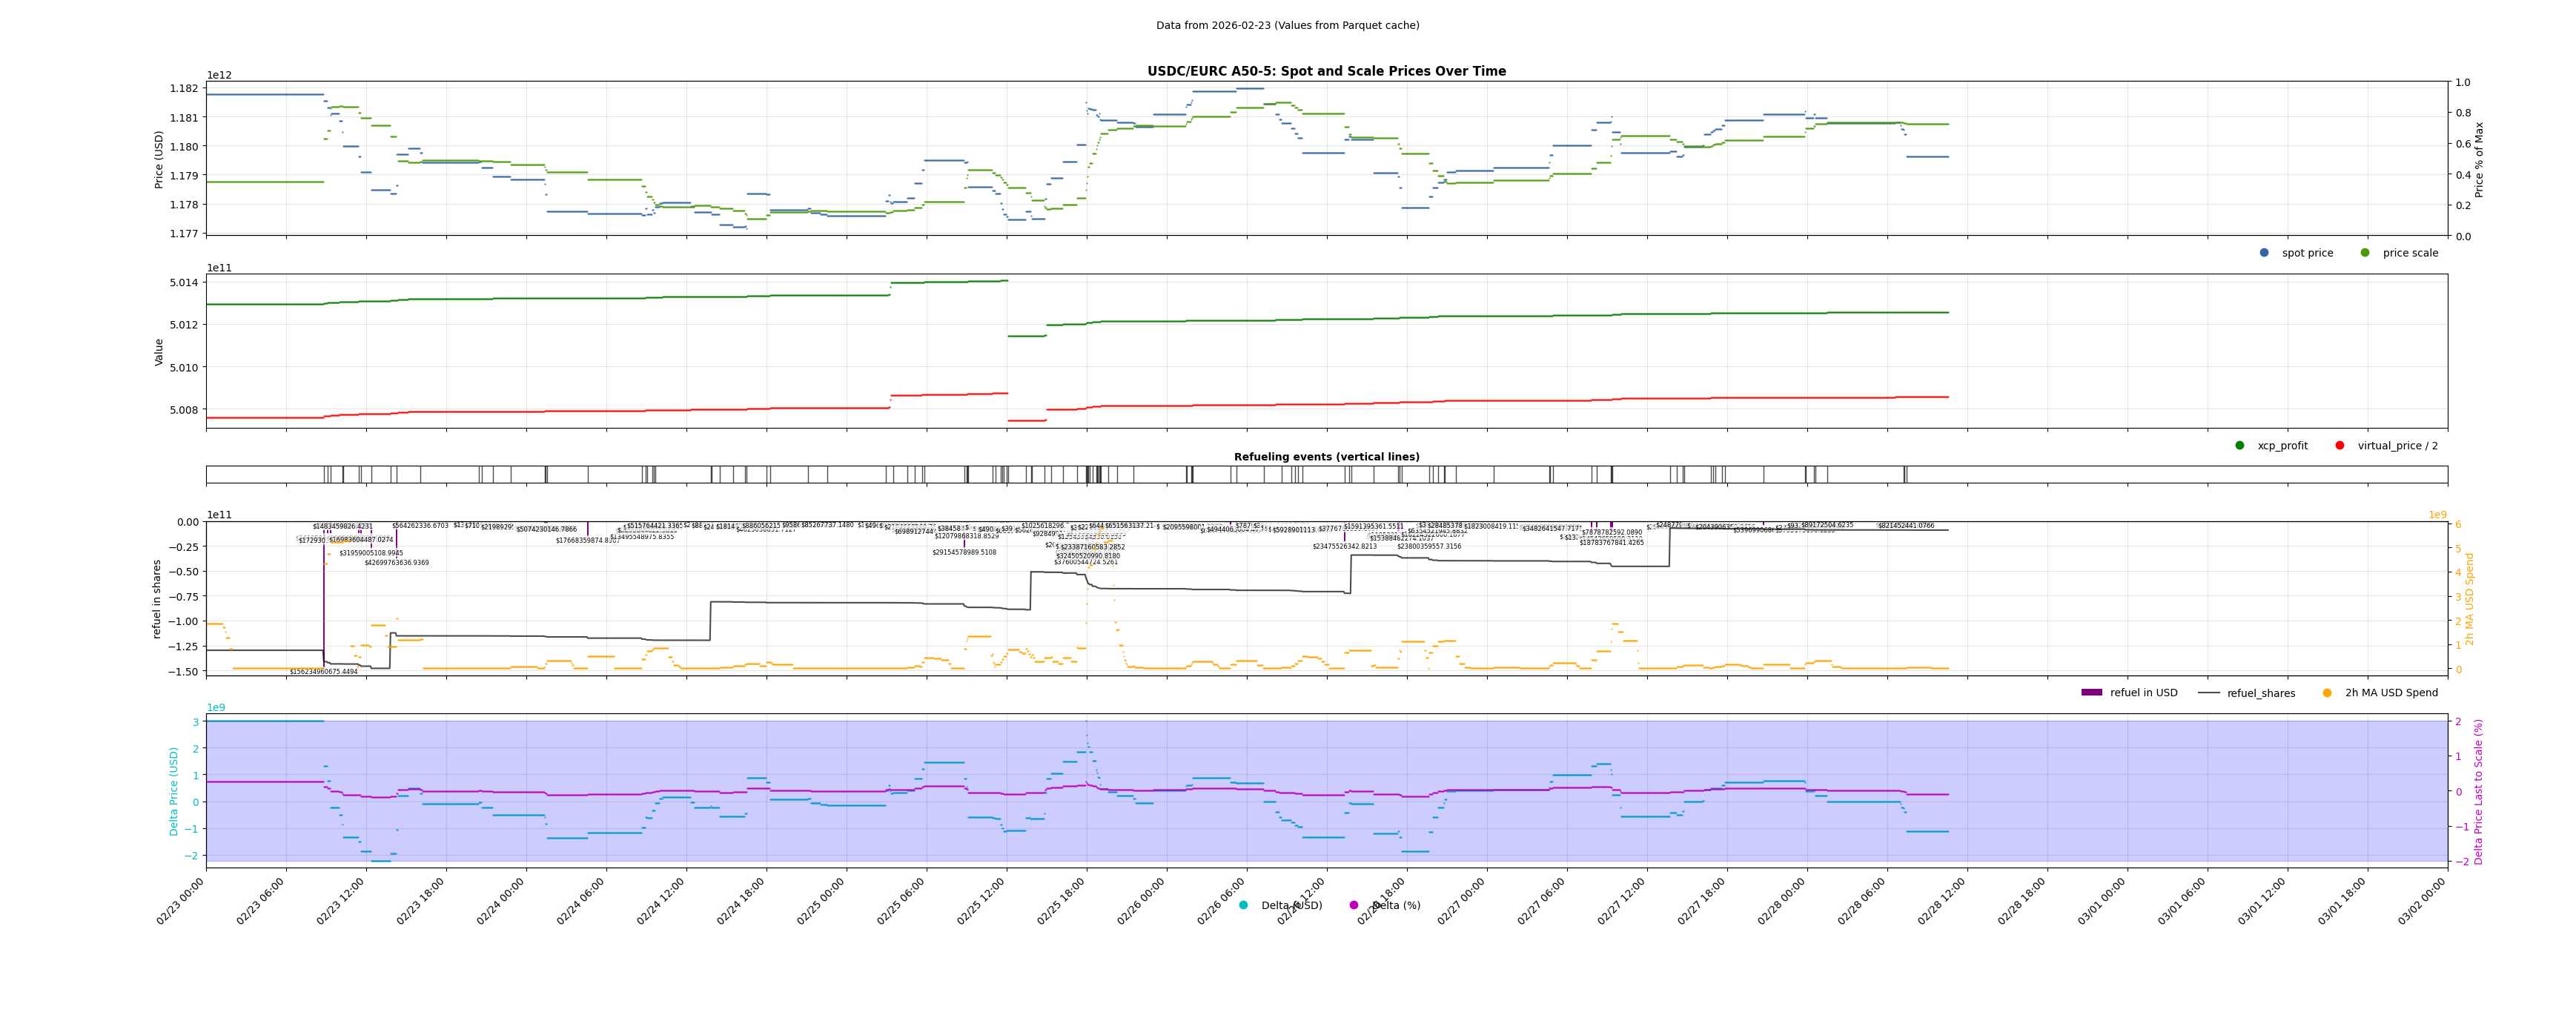The width and height of the screenshot is (2576, 1021).
Task: Click the red virtual_price / 2 legend dot
Action: point(2340,446)
